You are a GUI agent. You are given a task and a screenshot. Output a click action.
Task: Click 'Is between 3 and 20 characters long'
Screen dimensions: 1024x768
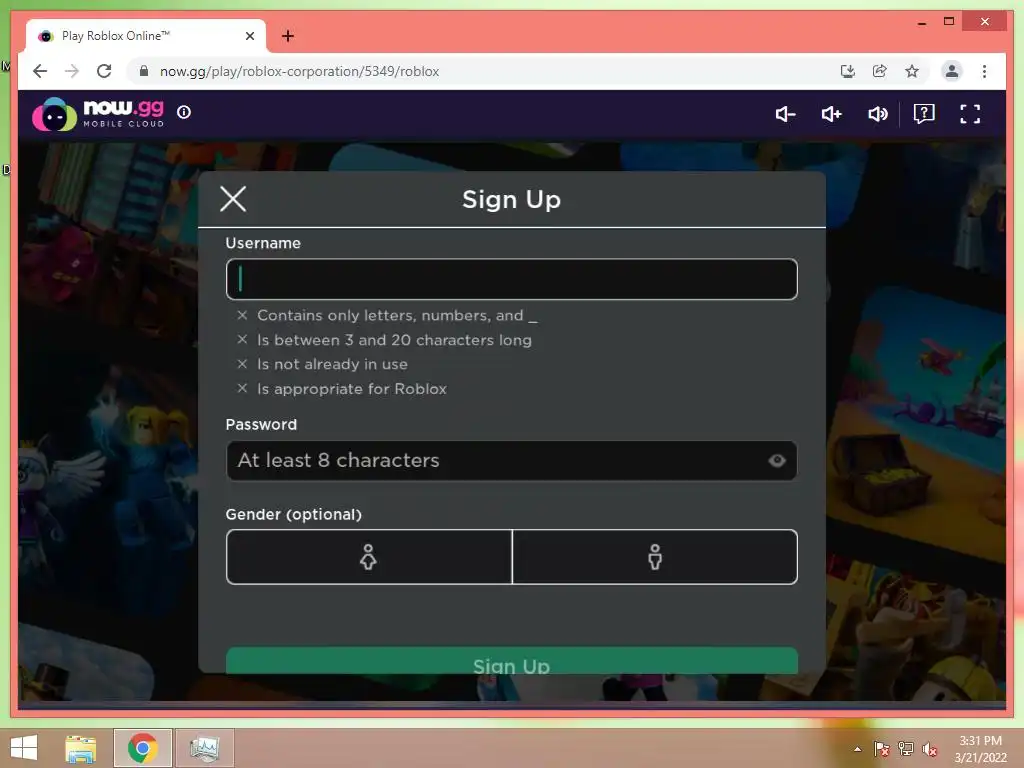[394, 340]
